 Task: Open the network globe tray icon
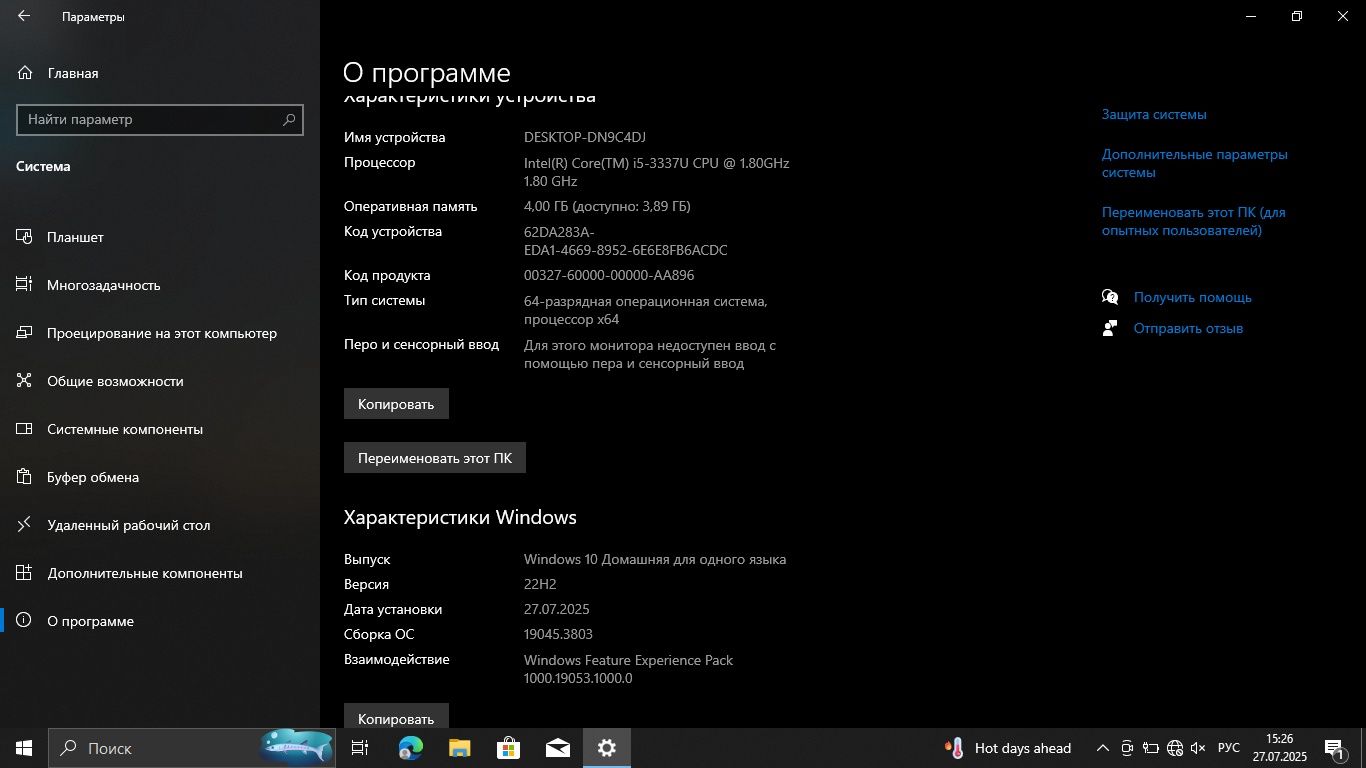pos(1175,748)
